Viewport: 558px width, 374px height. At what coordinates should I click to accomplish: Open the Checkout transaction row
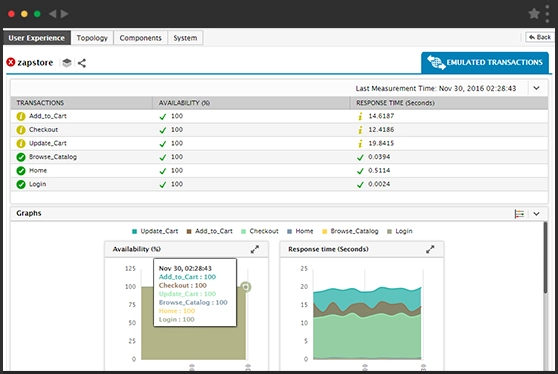pyautogui.click(x=279, y=130)
